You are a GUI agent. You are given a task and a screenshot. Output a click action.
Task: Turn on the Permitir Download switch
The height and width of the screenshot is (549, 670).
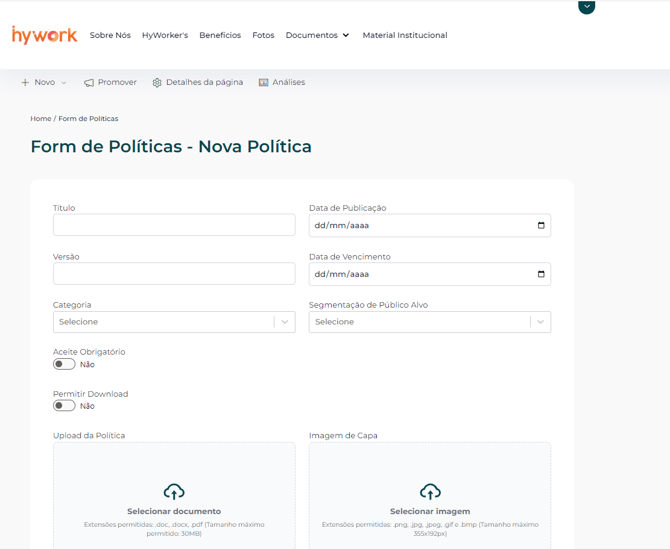[64, 406]
